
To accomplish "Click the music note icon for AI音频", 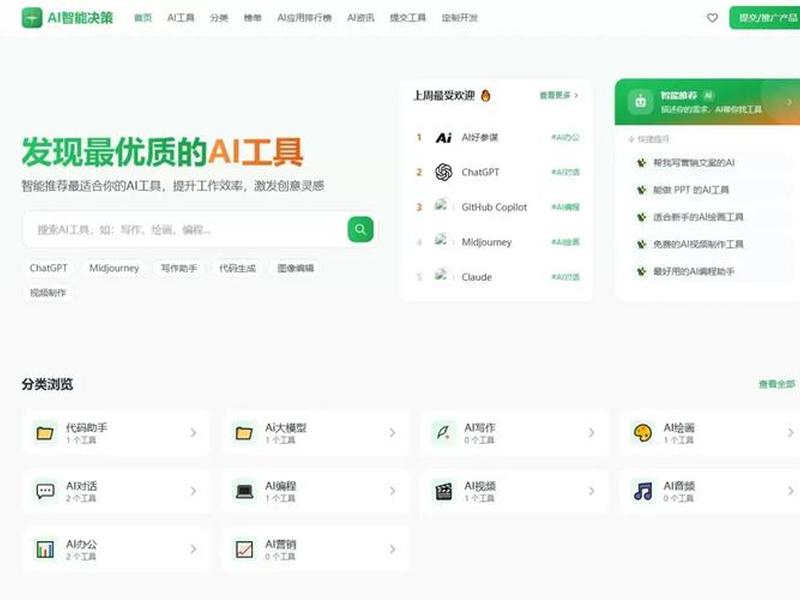I will coord(642,491).
